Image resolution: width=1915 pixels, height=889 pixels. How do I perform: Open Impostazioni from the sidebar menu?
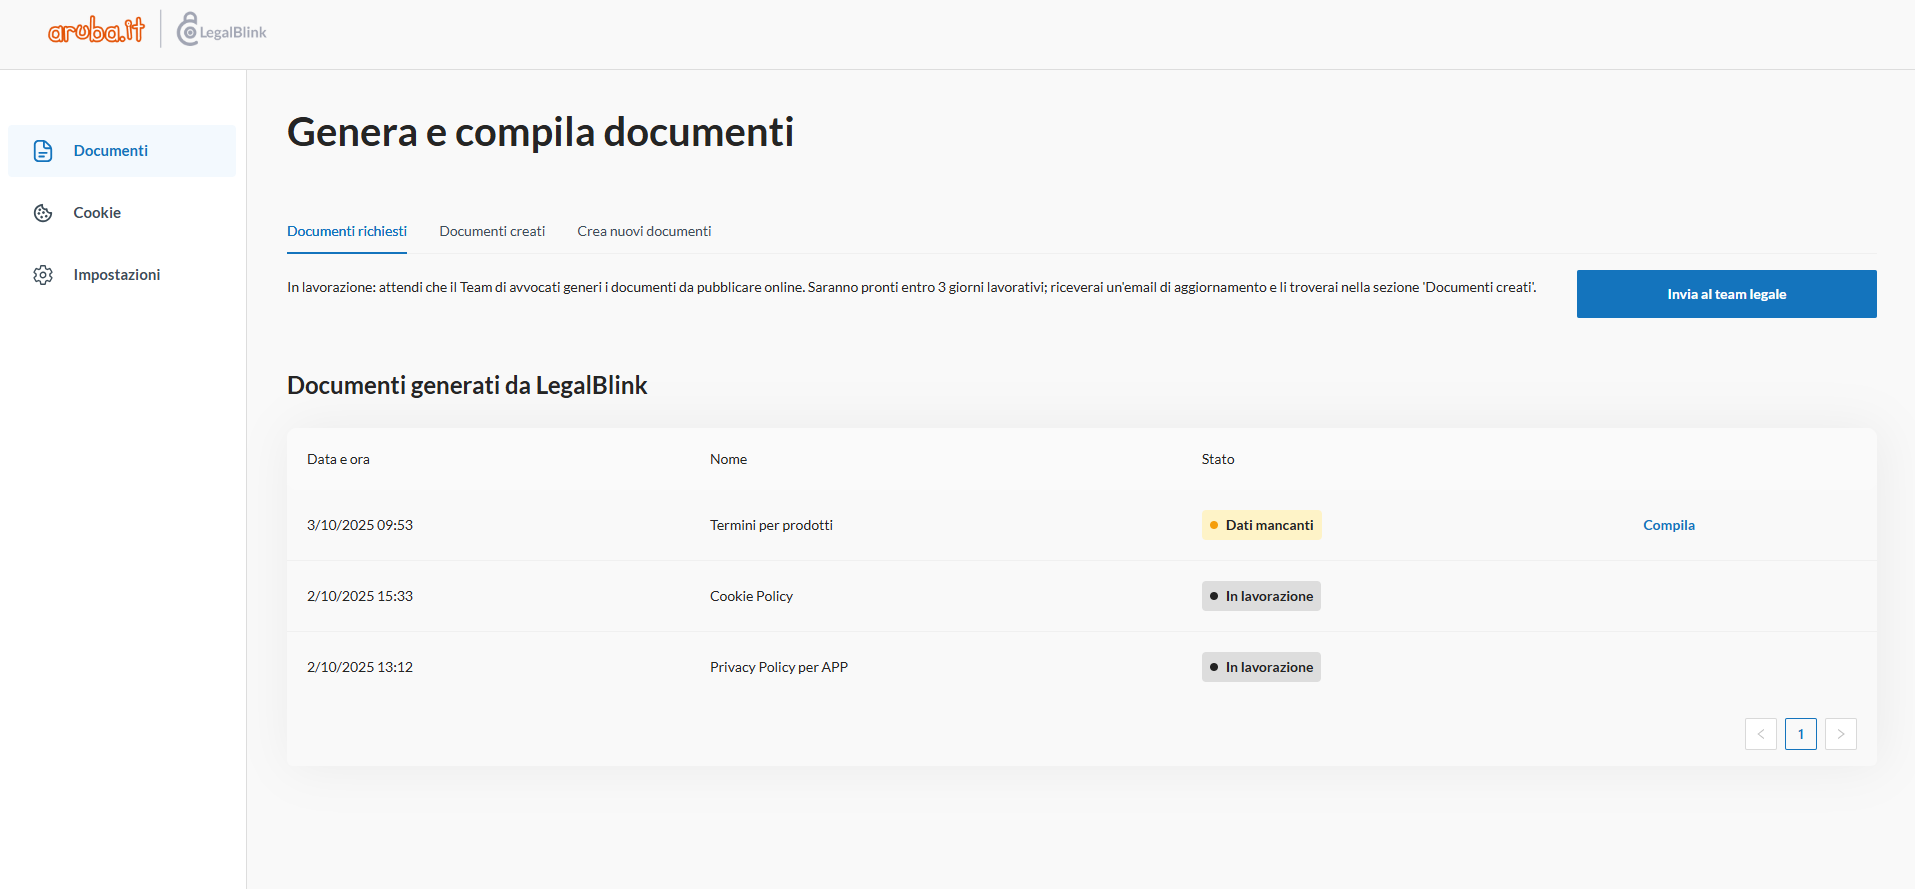pos(116,275)
